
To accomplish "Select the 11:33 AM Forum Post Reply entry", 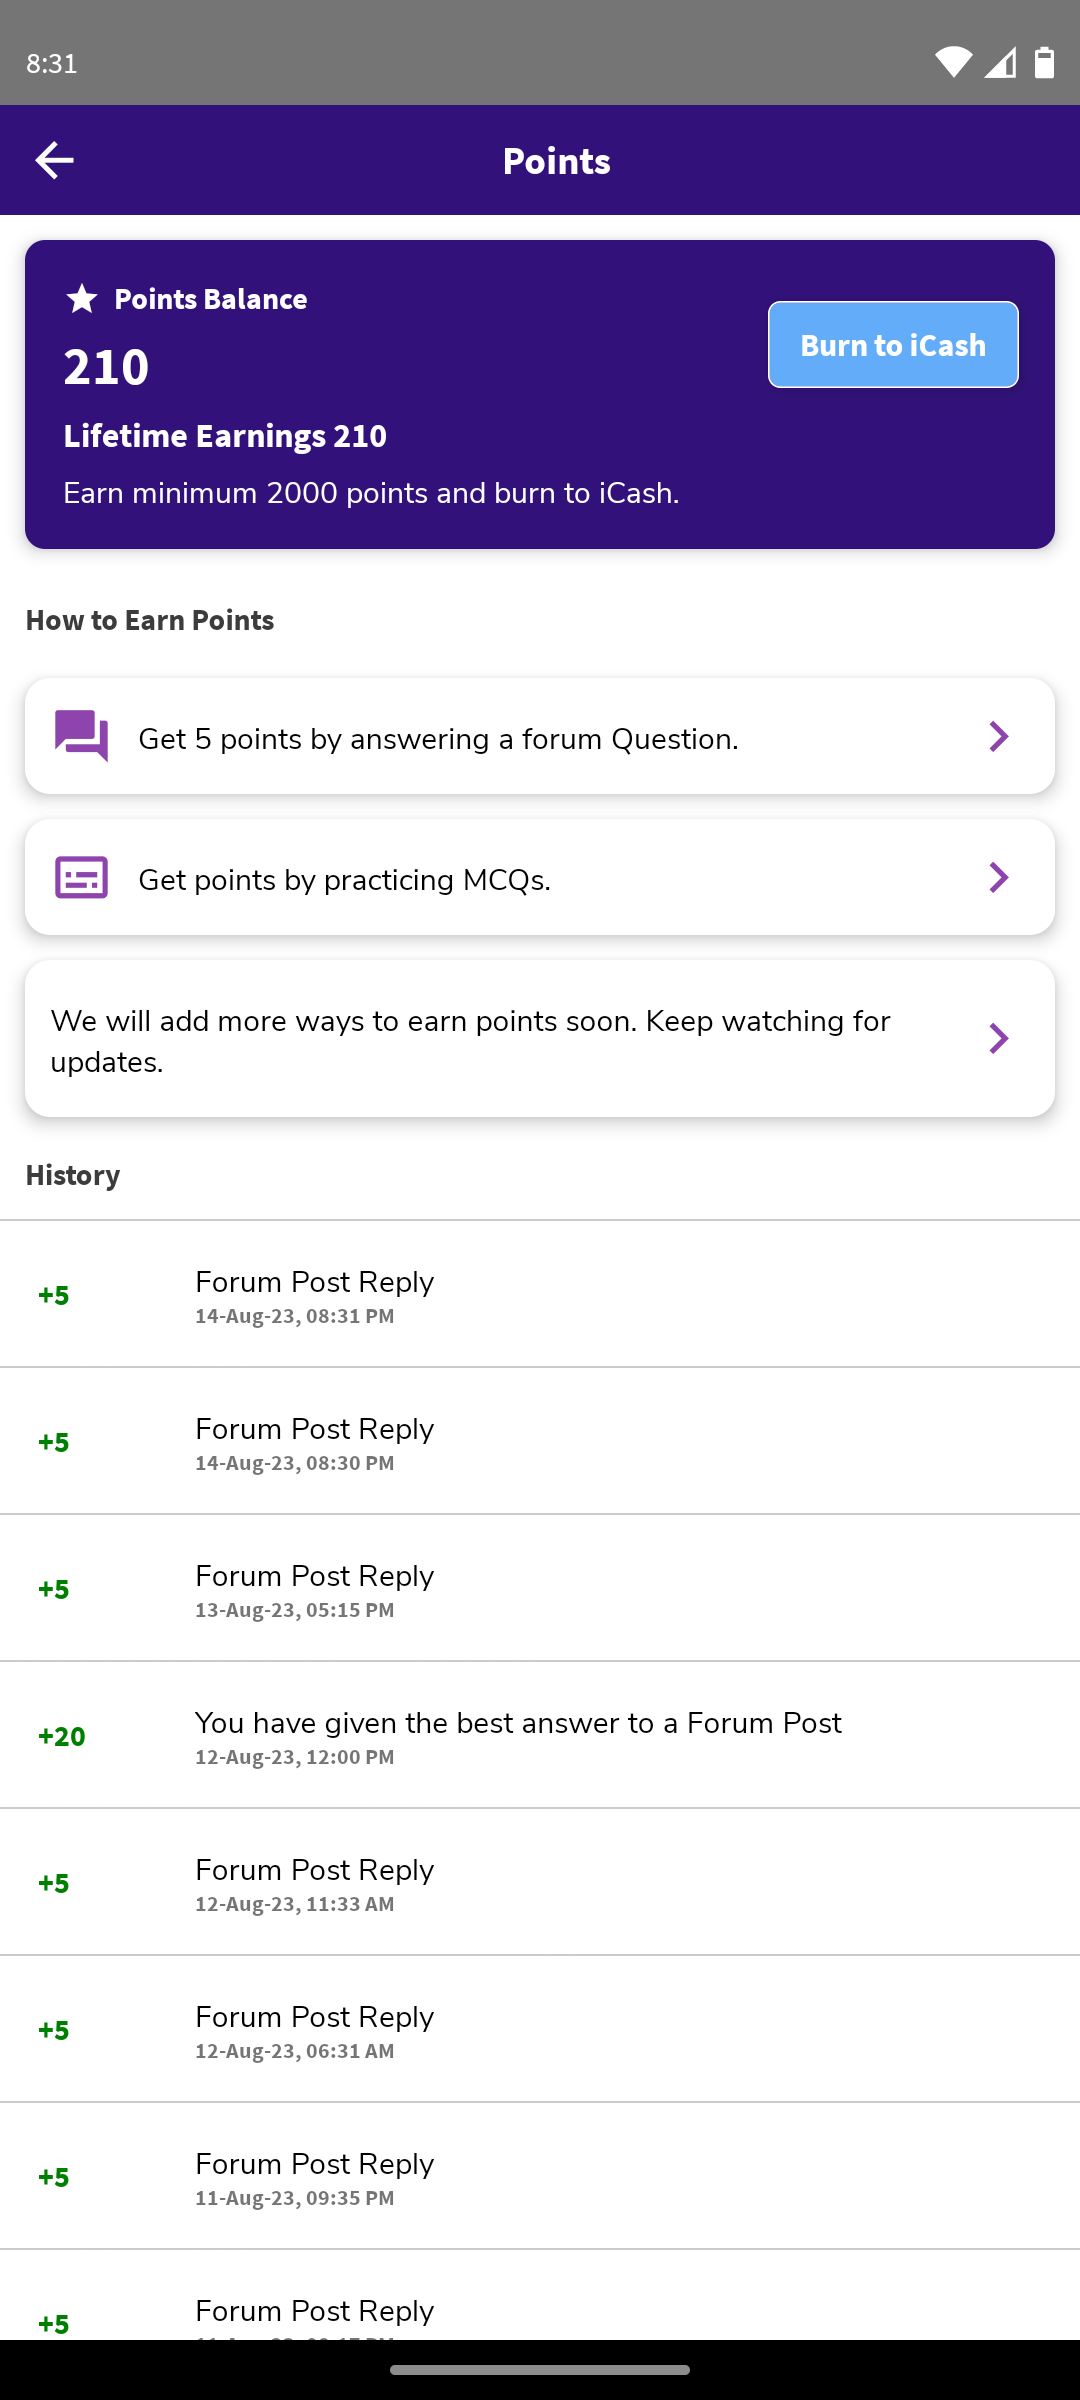I will pos(540,1883).
